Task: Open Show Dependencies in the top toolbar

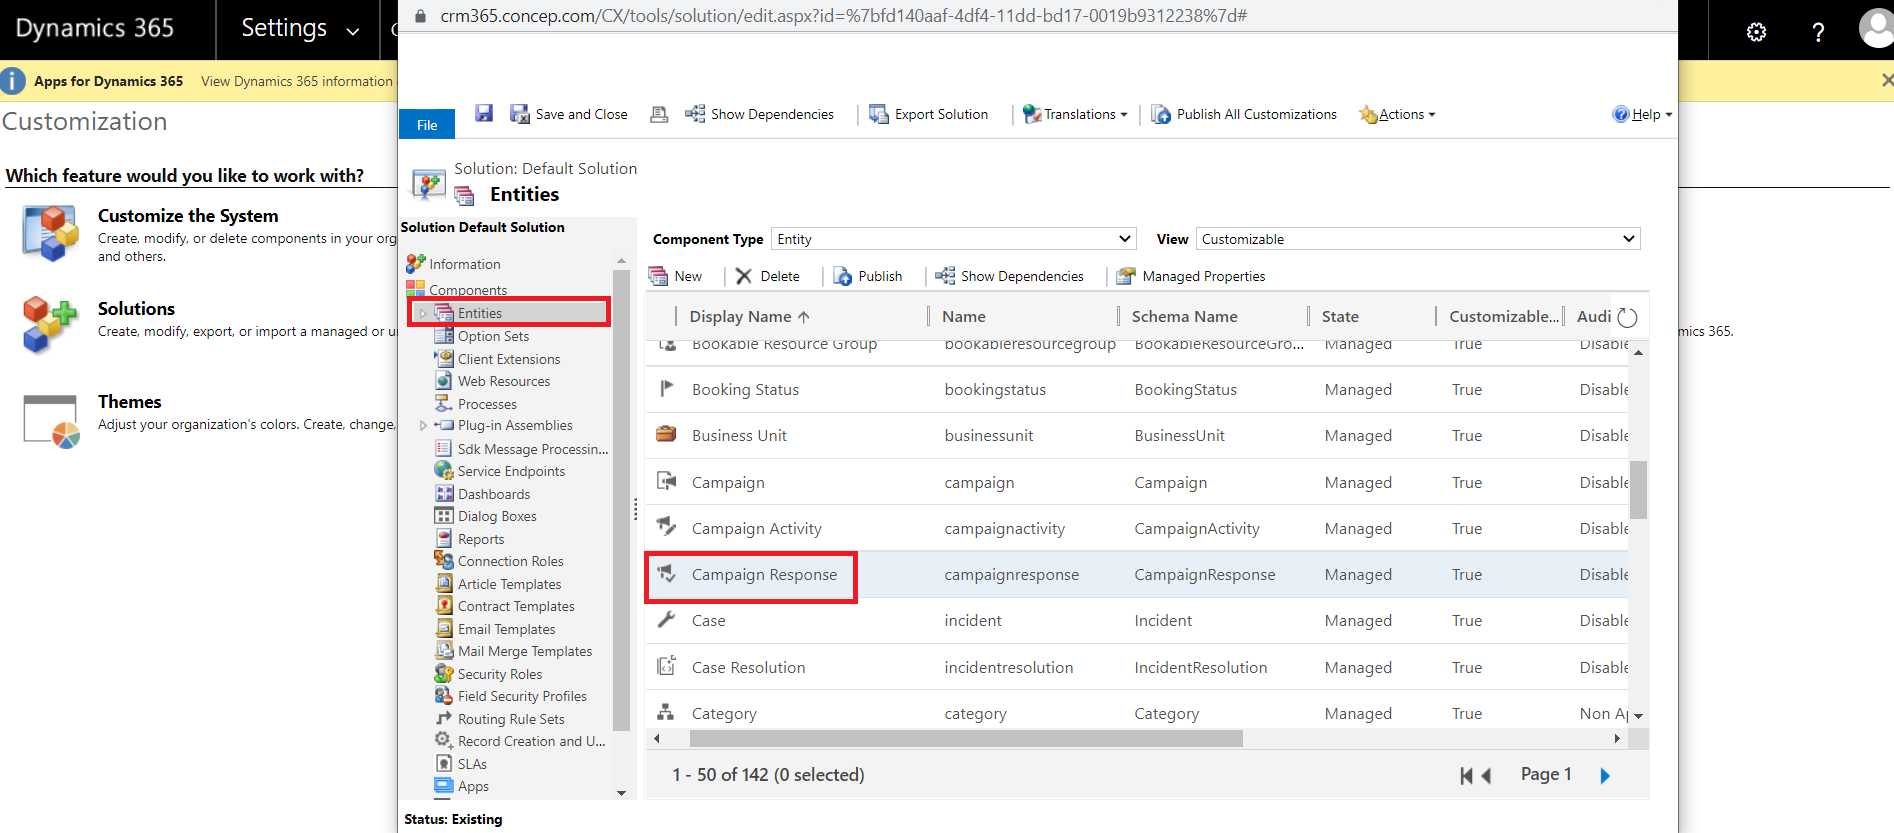Action: point(760,114)
